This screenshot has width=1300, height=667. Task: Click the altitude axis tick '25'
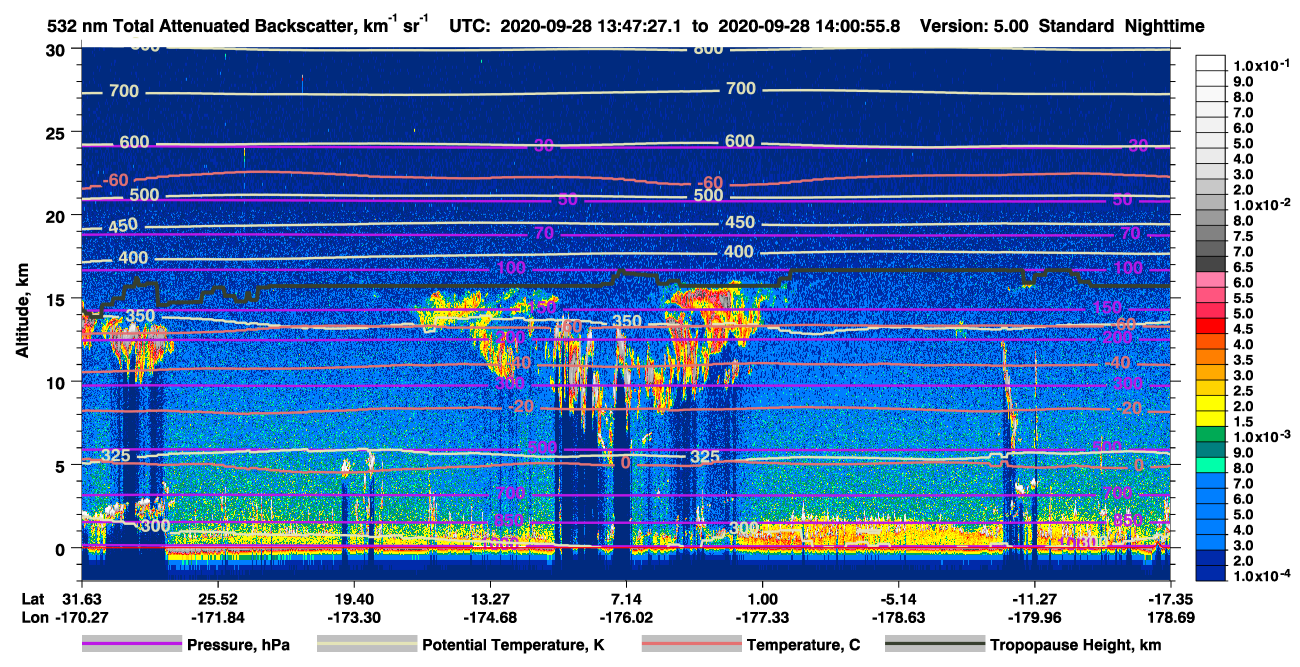pyautogui.click(x=58, y=132)
